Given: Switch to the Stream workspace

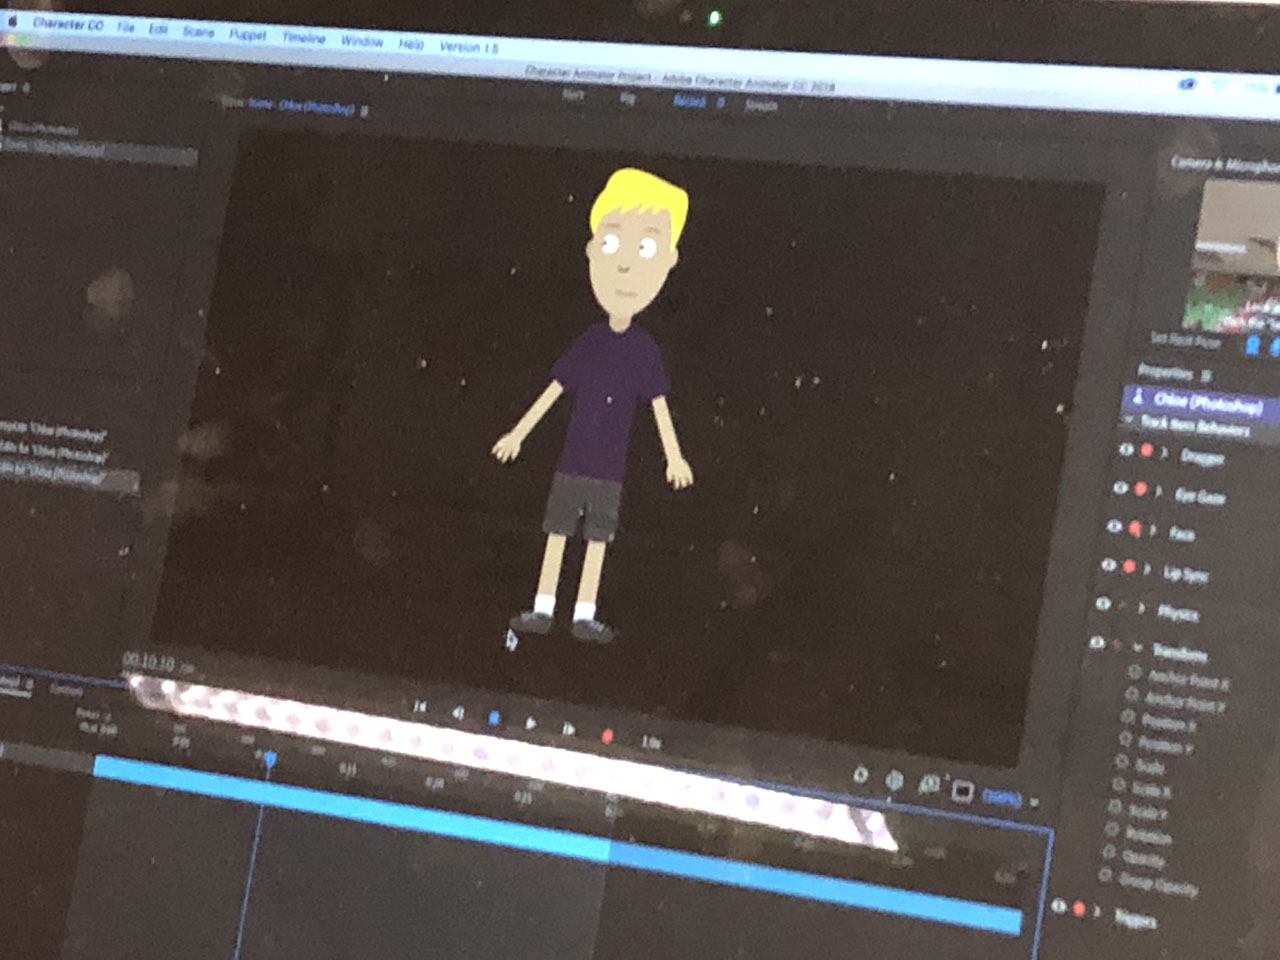Looking at the screenshot, I should point(760,105).
